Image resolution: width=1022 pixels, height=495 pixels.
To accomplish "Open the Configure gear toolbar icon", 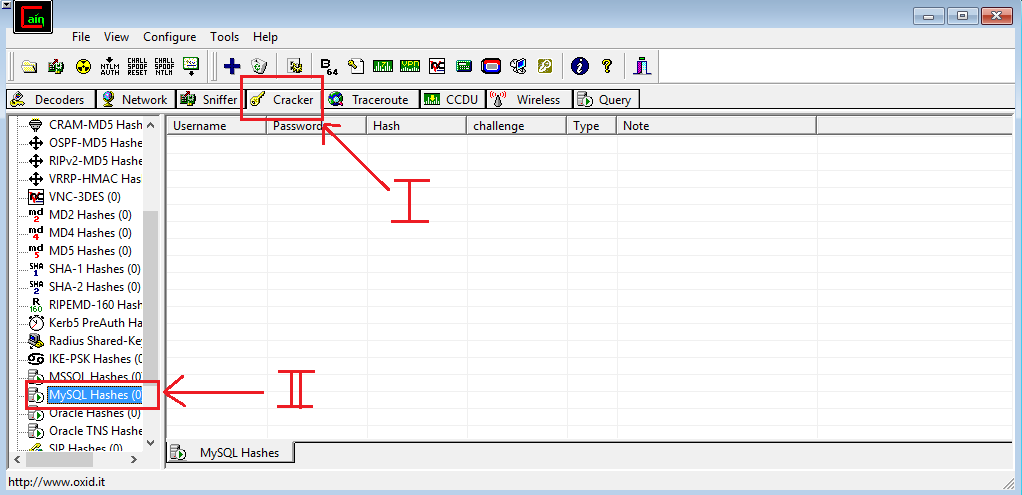I will click(295, 66).
